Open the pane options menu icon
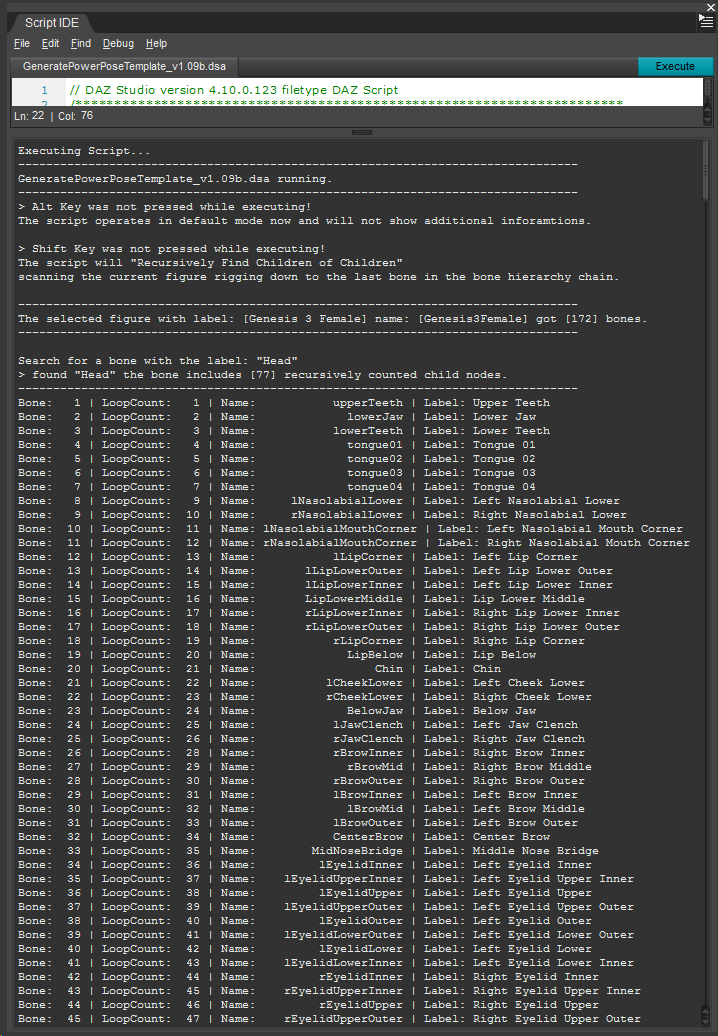Viewport: 718px width, 1036px height. pos(706,20)
